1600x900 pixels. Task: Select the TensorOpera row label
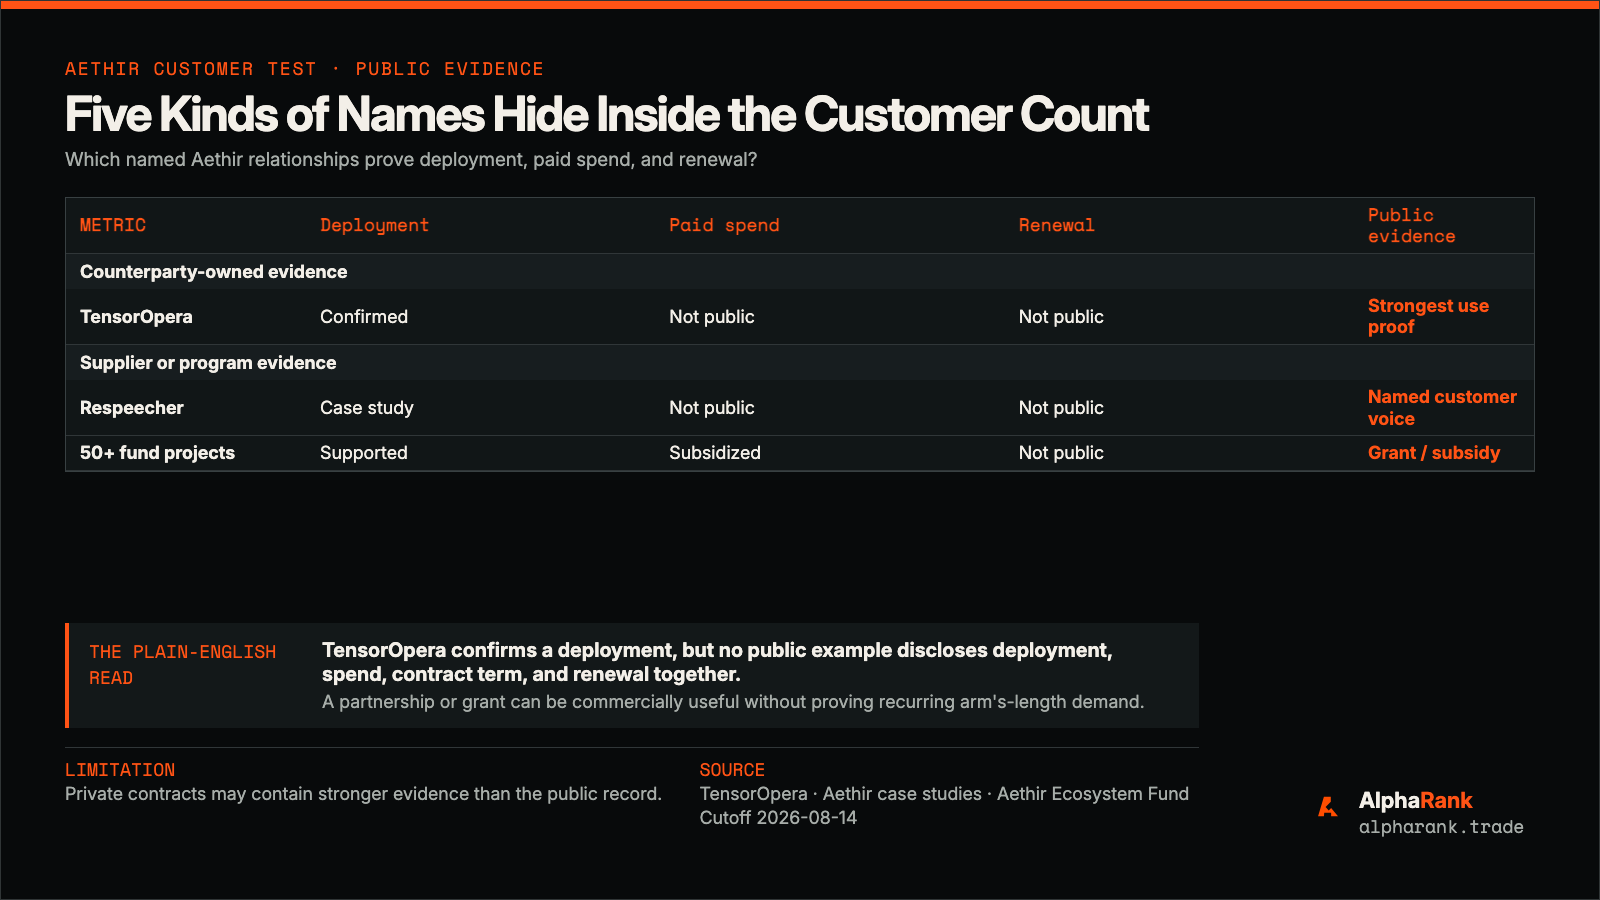(x=136, y=317)
